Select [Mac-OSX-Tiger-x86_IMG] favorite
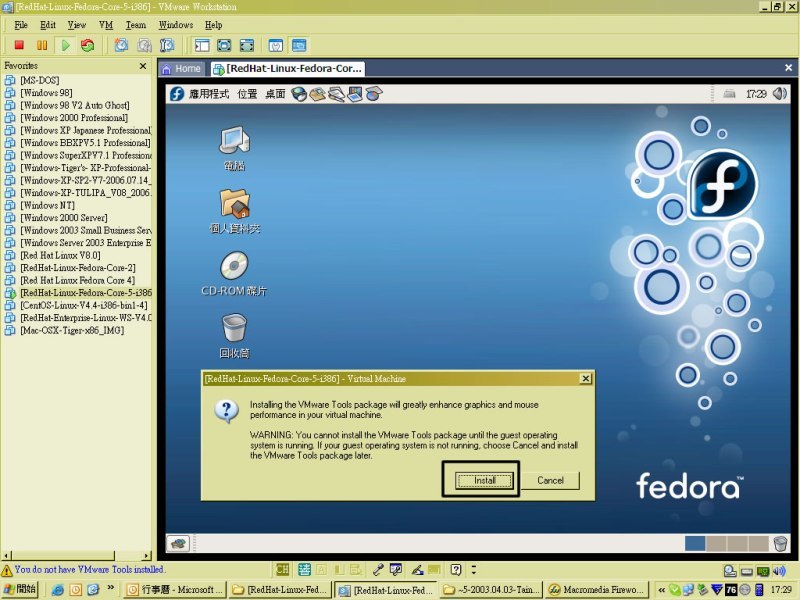 point(72,330)
